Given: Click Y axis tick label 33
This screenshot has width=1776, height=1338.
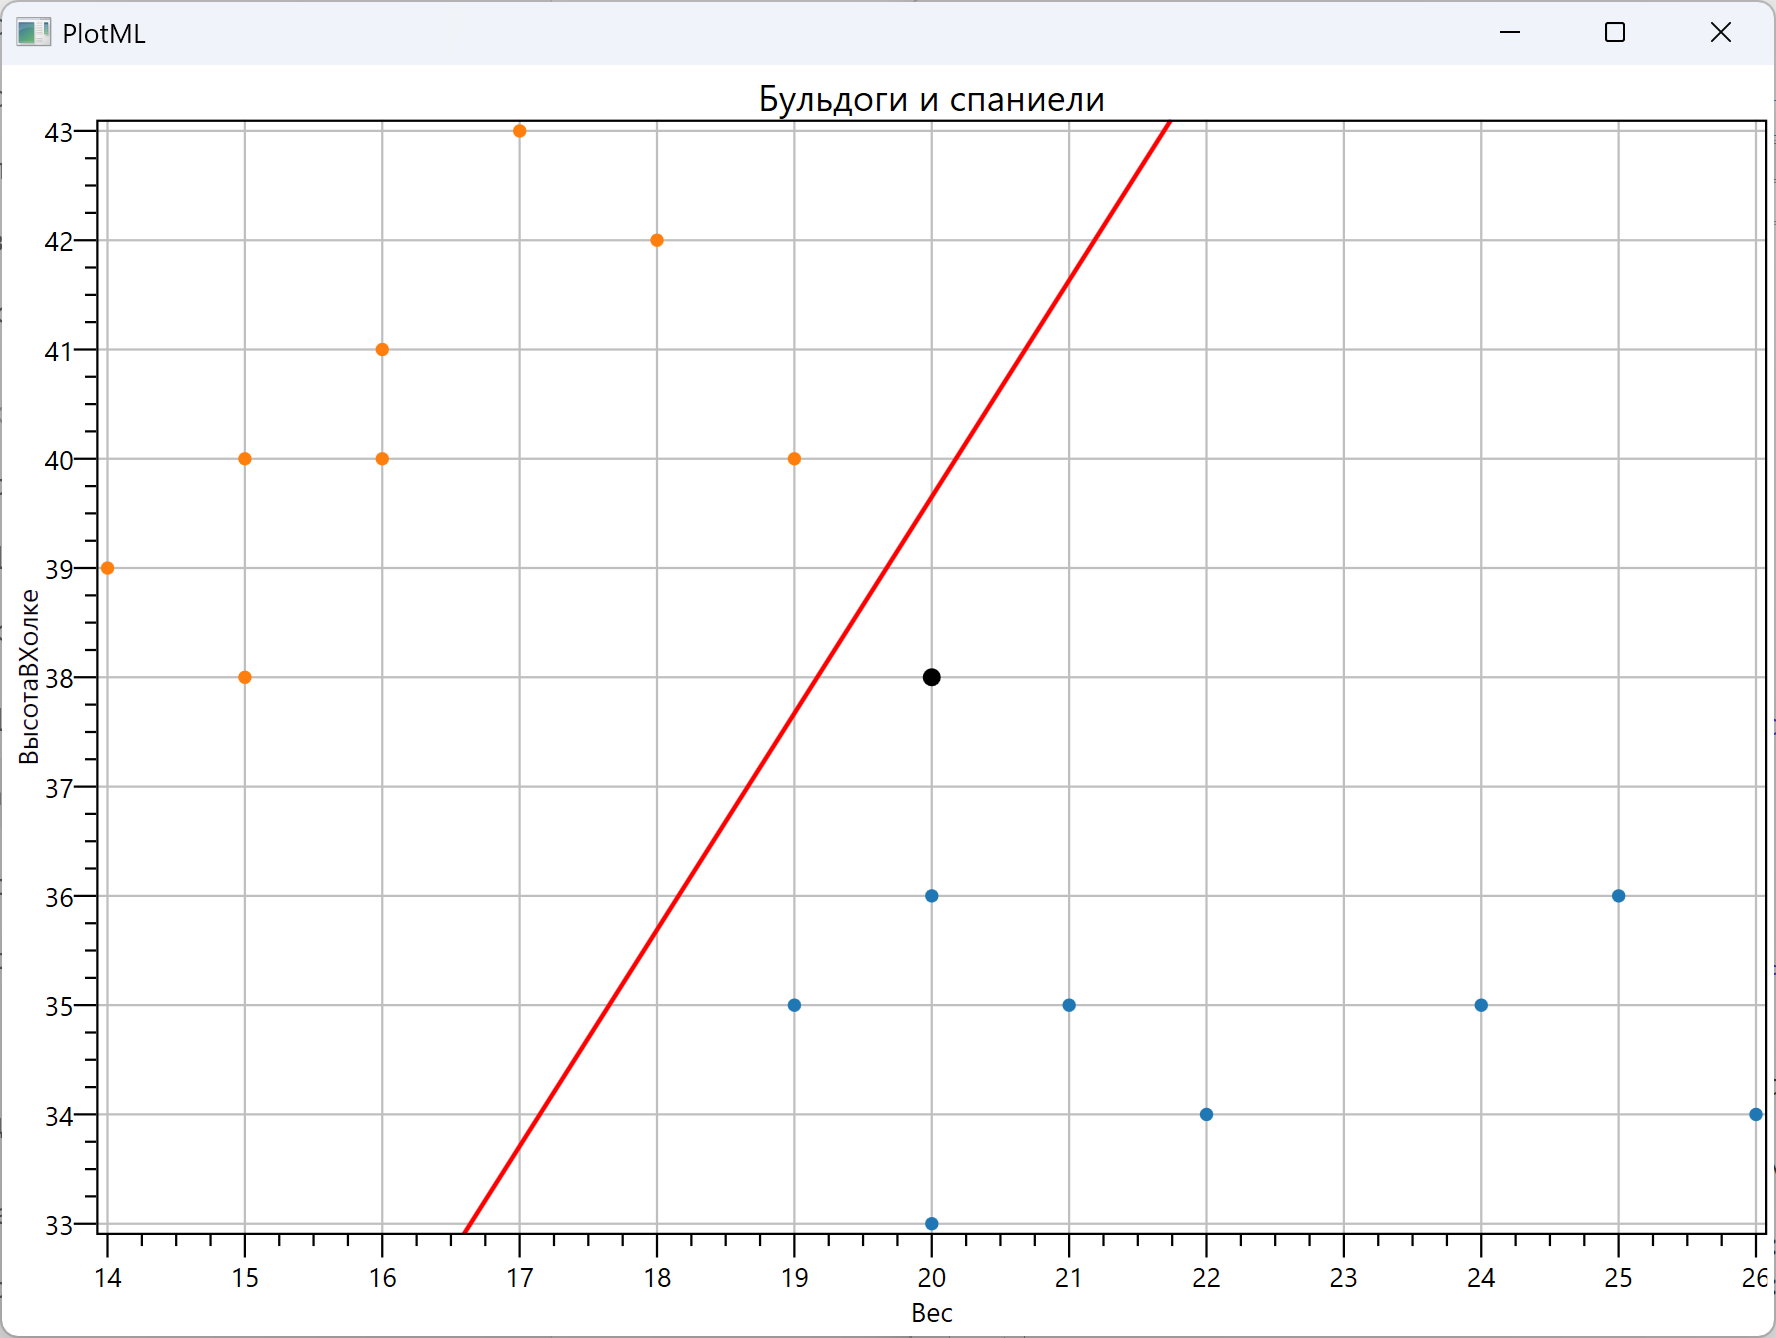Looking at the screenshot, I should [x=59, y=1225].
